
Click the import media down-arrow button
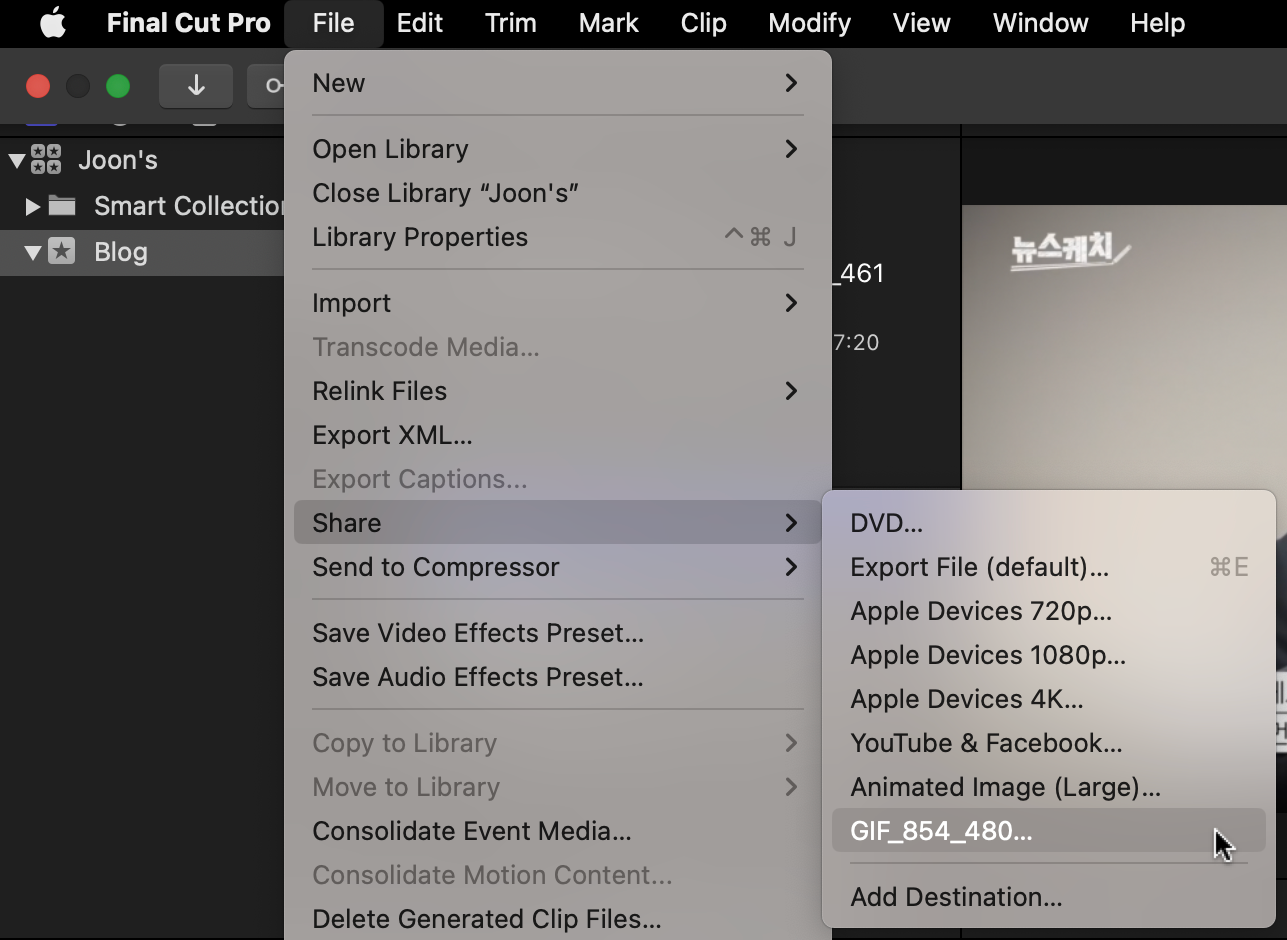click(196, 86)
